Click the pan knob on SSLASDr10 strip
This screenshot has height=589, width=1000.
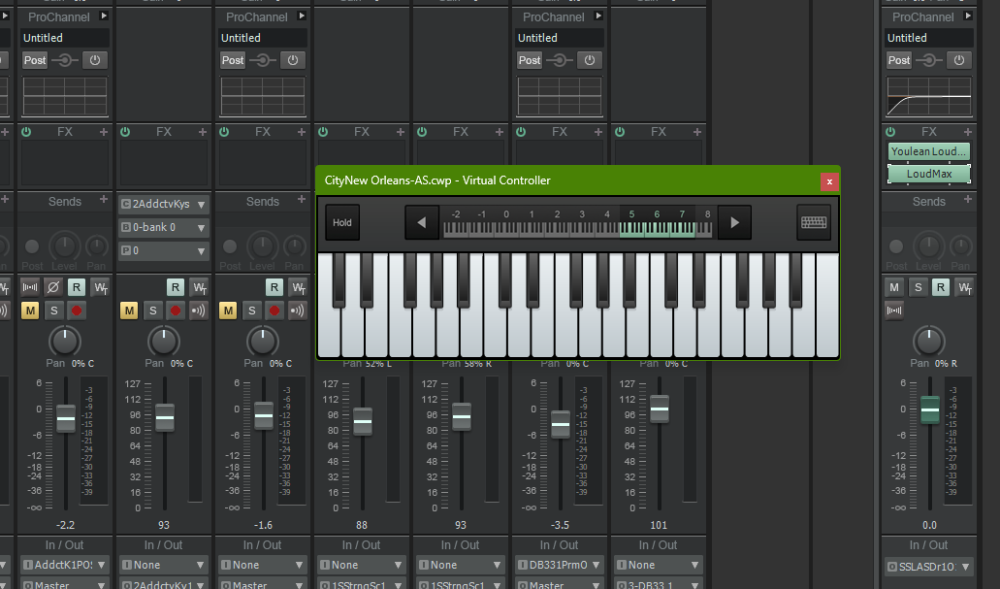tap(929, 341)
